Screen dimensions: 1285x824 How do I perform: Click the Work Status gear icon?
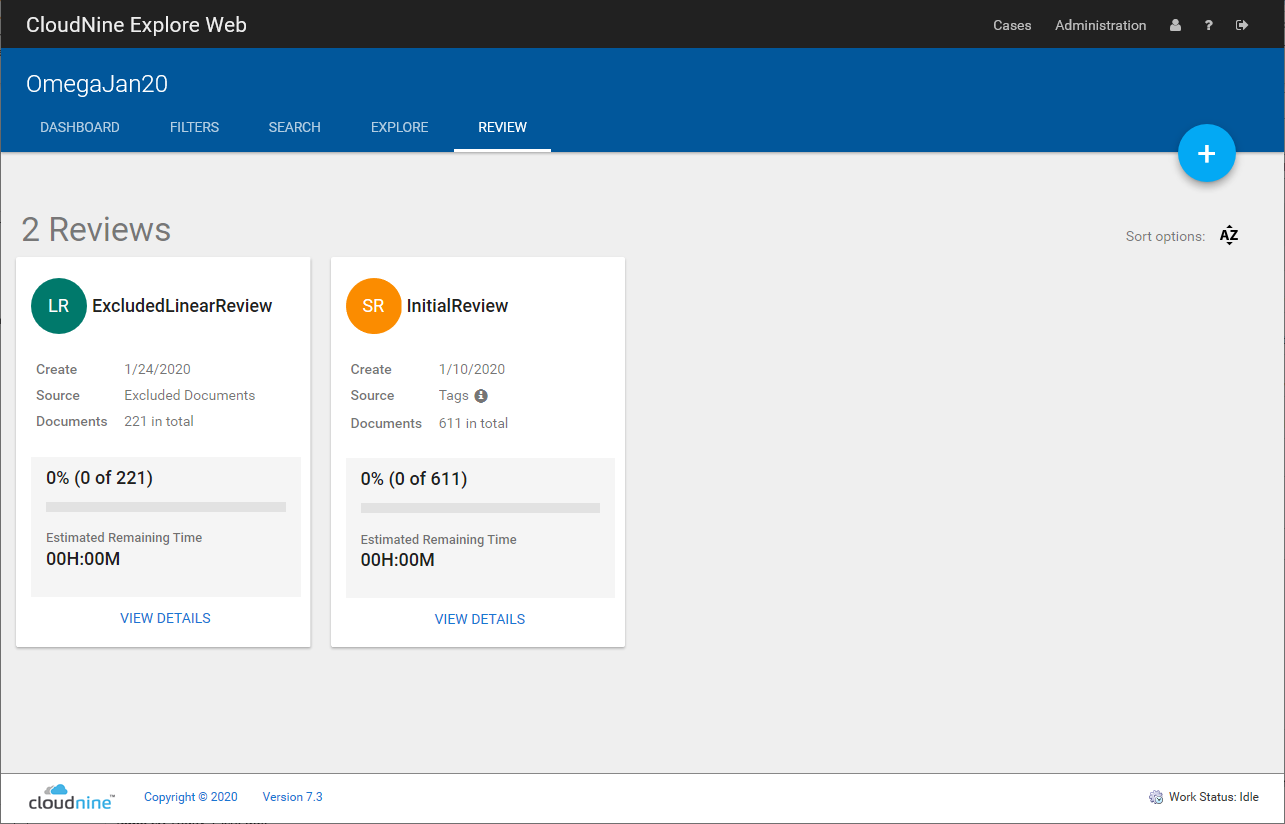[x=1156, y=797]
